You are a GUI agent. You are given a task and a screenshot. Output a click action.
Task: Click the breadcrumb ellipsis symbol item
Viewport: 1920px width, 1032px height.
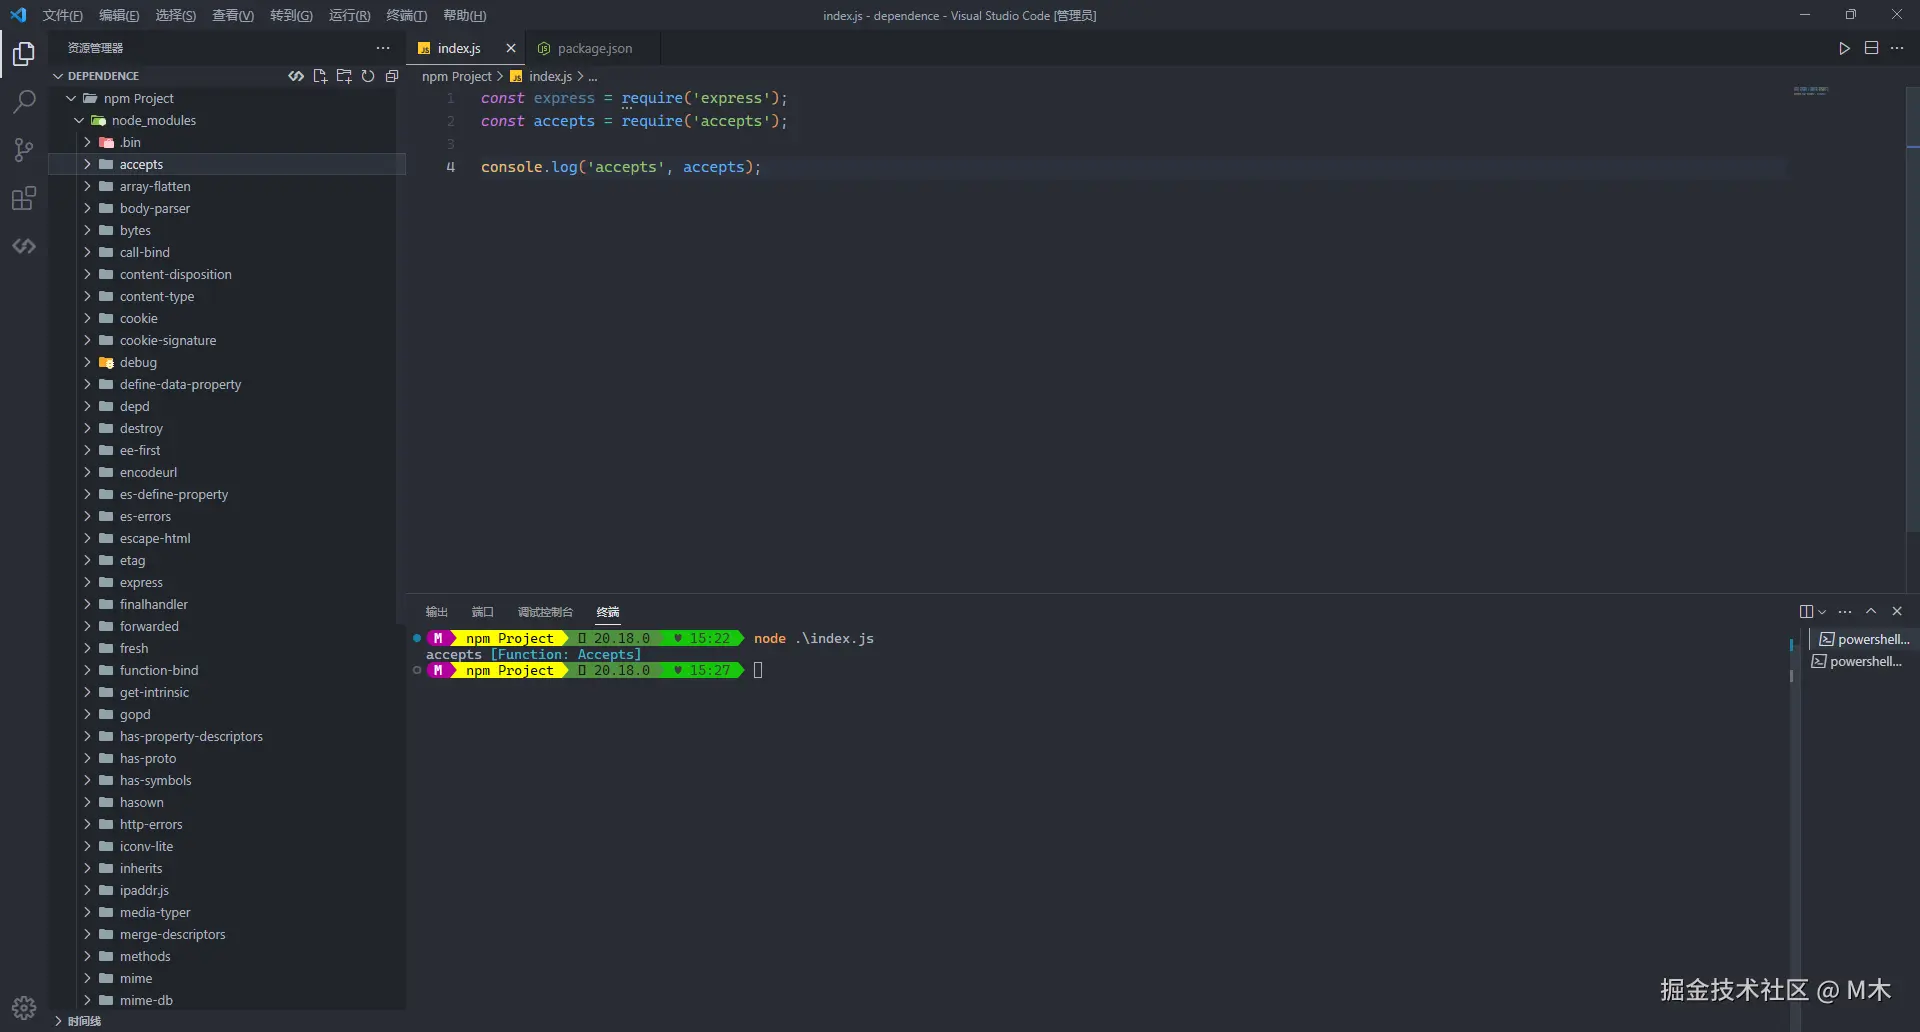592,77
